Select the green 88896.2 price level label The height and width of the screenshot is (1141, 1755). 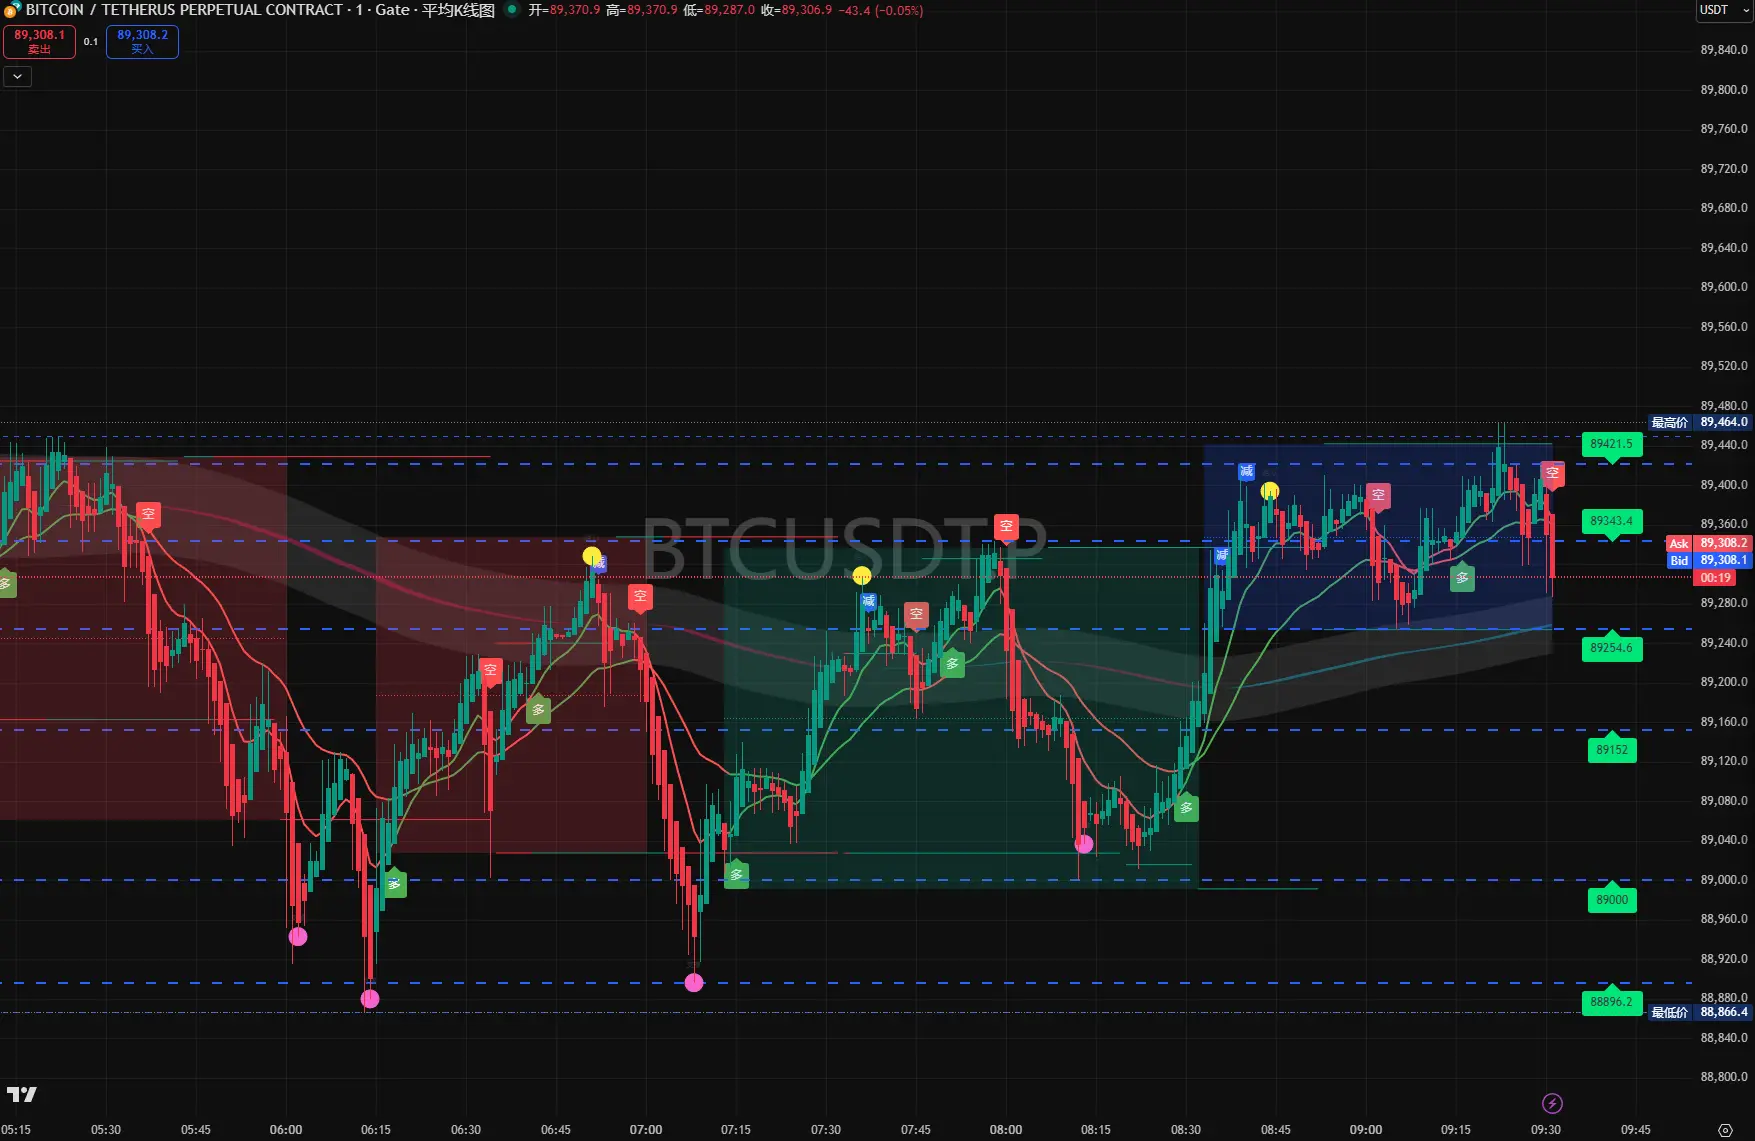click(1611, 1002)
